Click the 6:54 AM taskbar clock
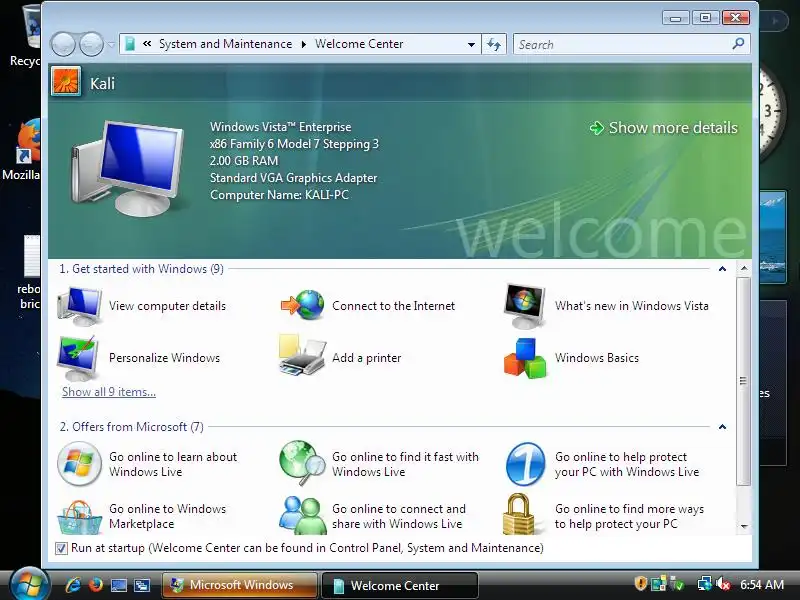The height and width of the screenshot is (600, 800). click(x=762, y=584)
